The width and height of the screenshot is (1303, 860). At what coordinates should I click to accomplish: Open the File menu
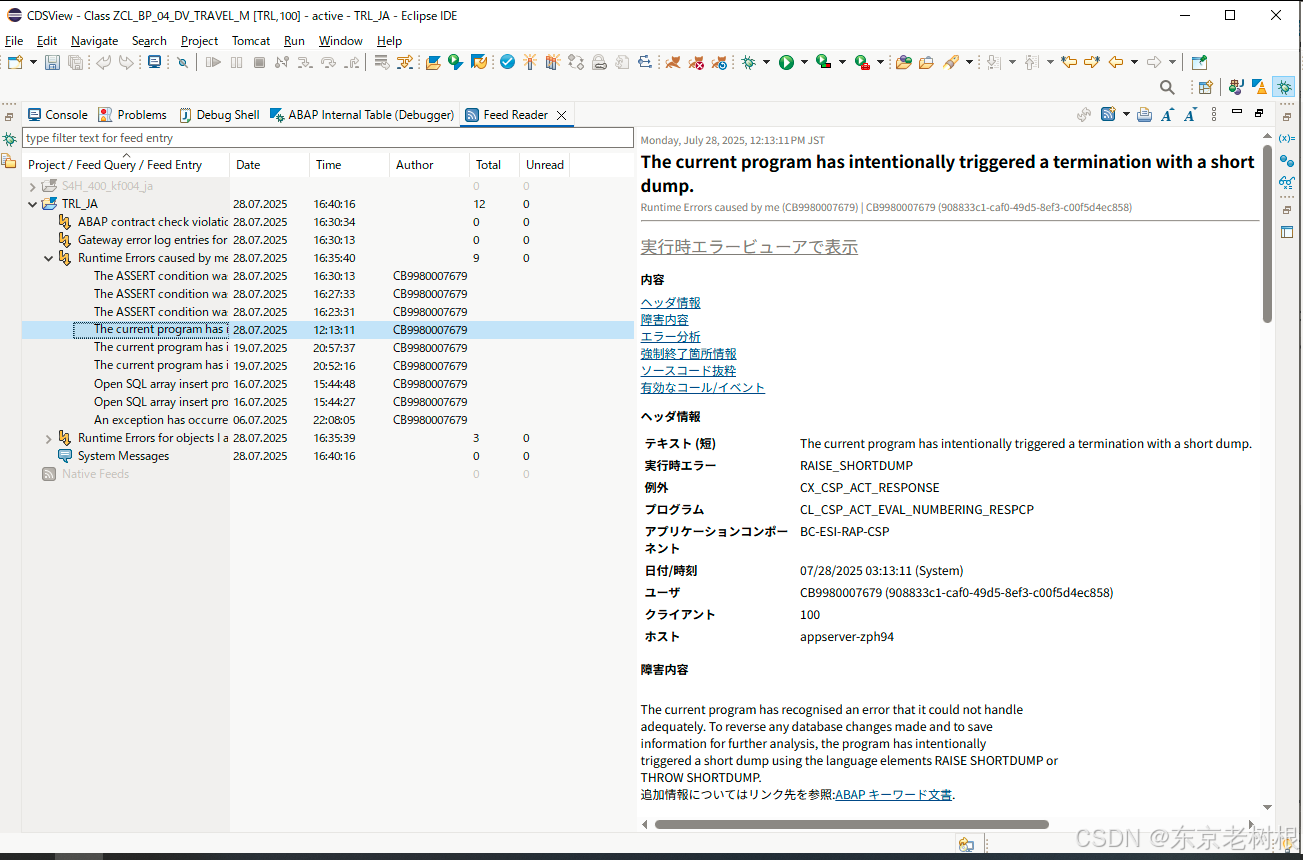pyautogui.click(x=14, y=41)
